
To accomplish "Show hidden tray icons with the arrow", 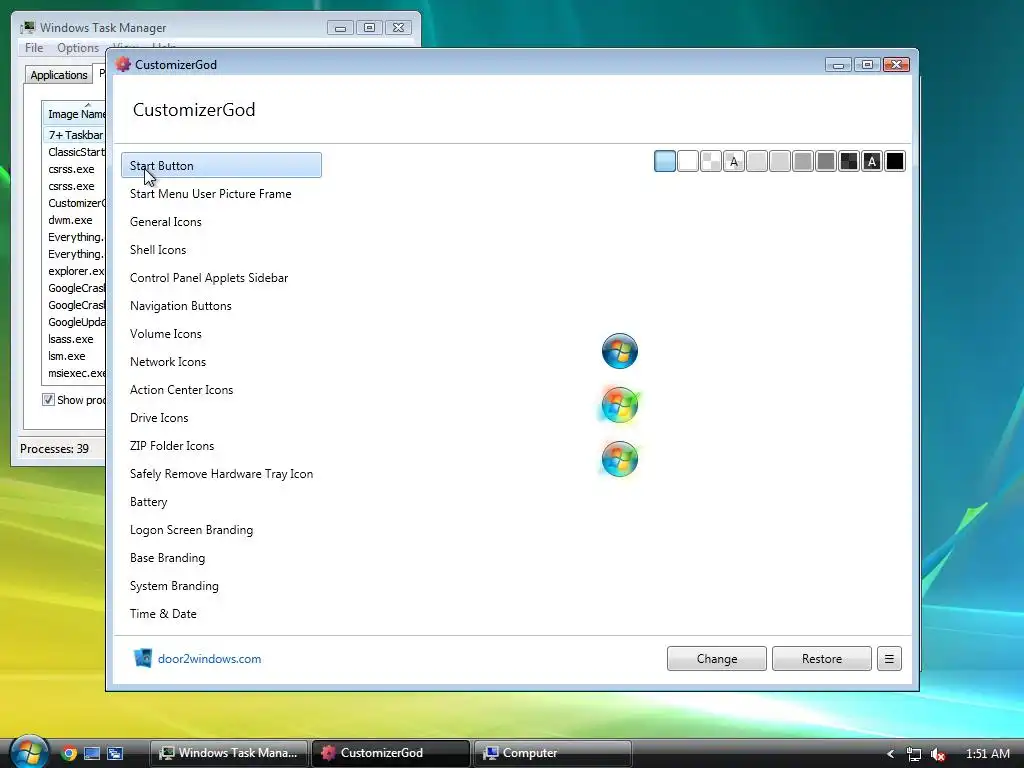I will (x=890, y=754).
